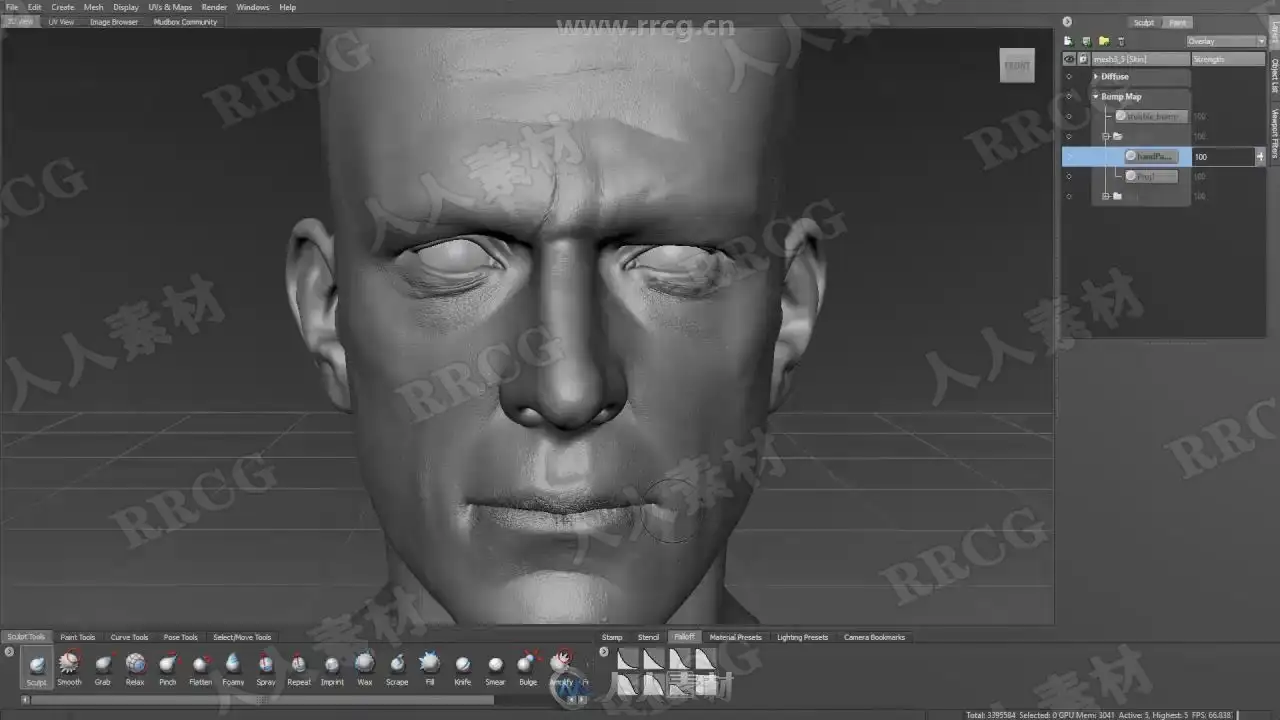Select the Scrape sculpt tool

[x=397, y=667]
